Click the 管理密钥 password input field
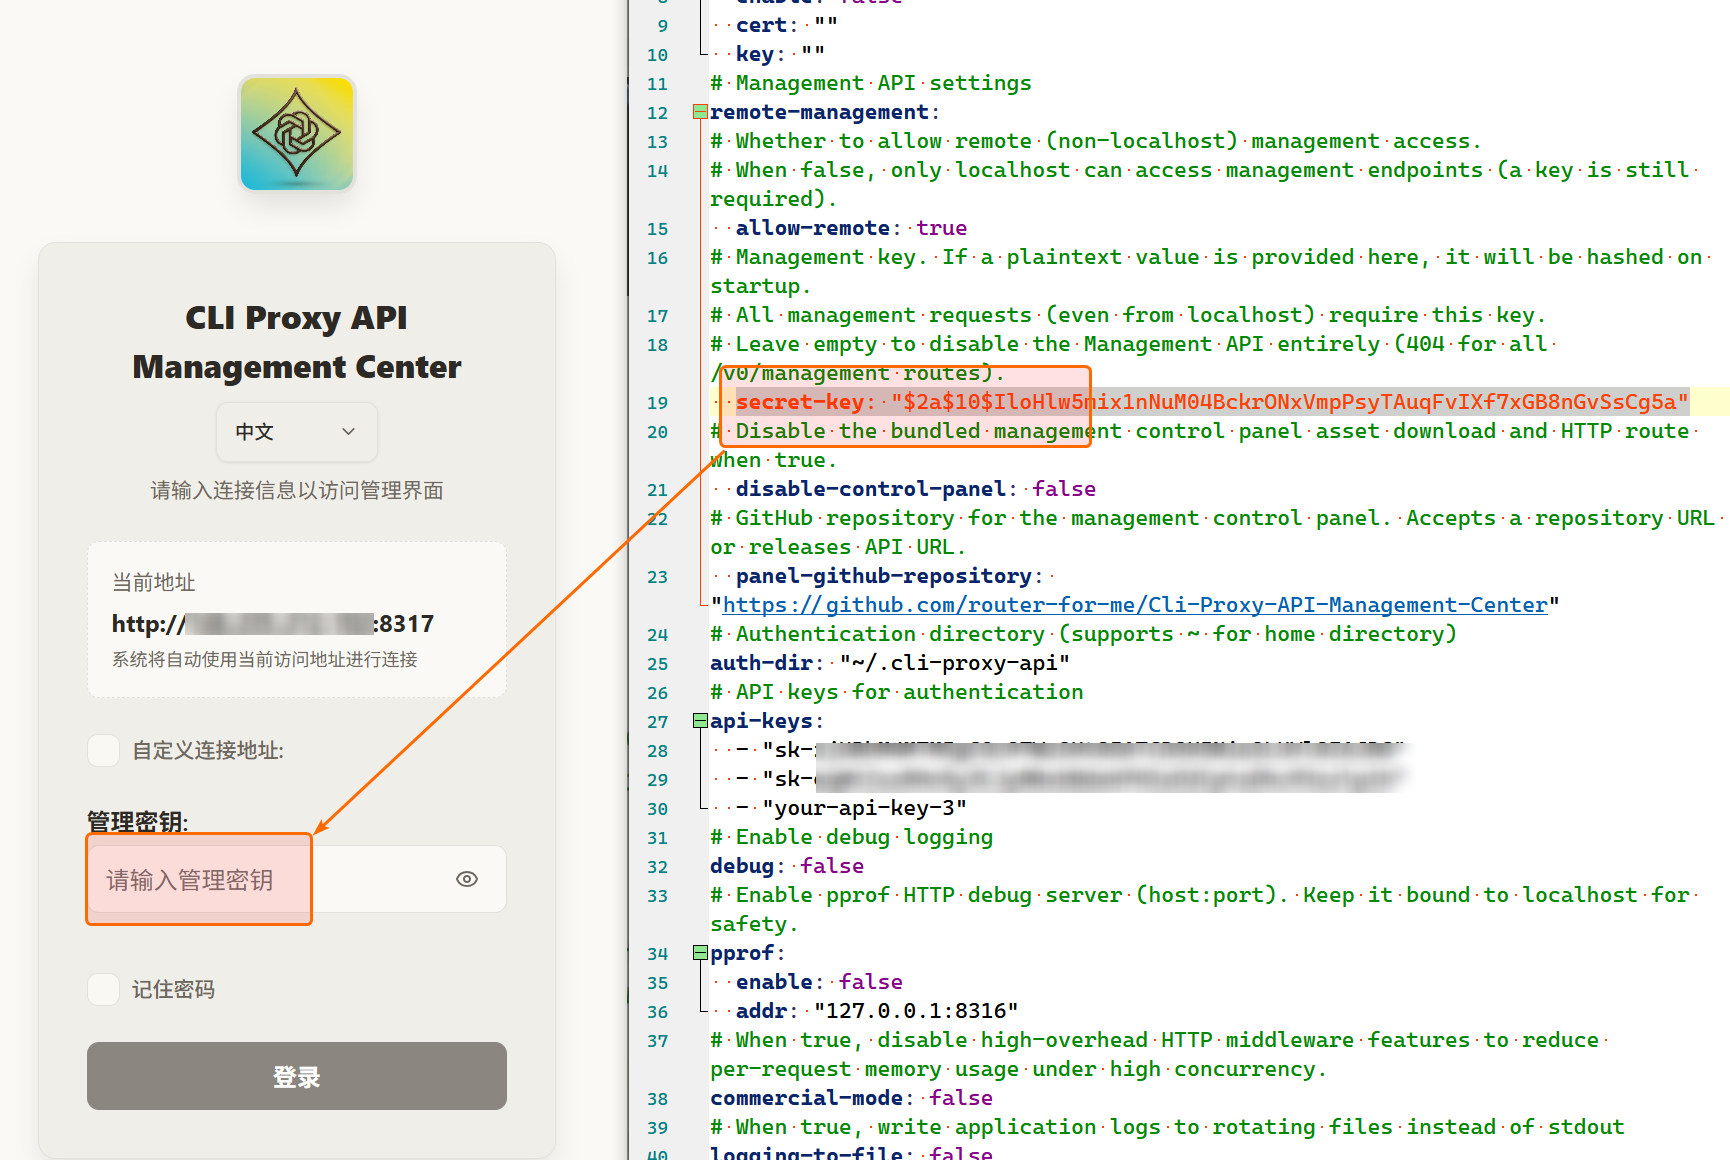The width and height of the screenshot is (1730, 1160). click(297, 879)
